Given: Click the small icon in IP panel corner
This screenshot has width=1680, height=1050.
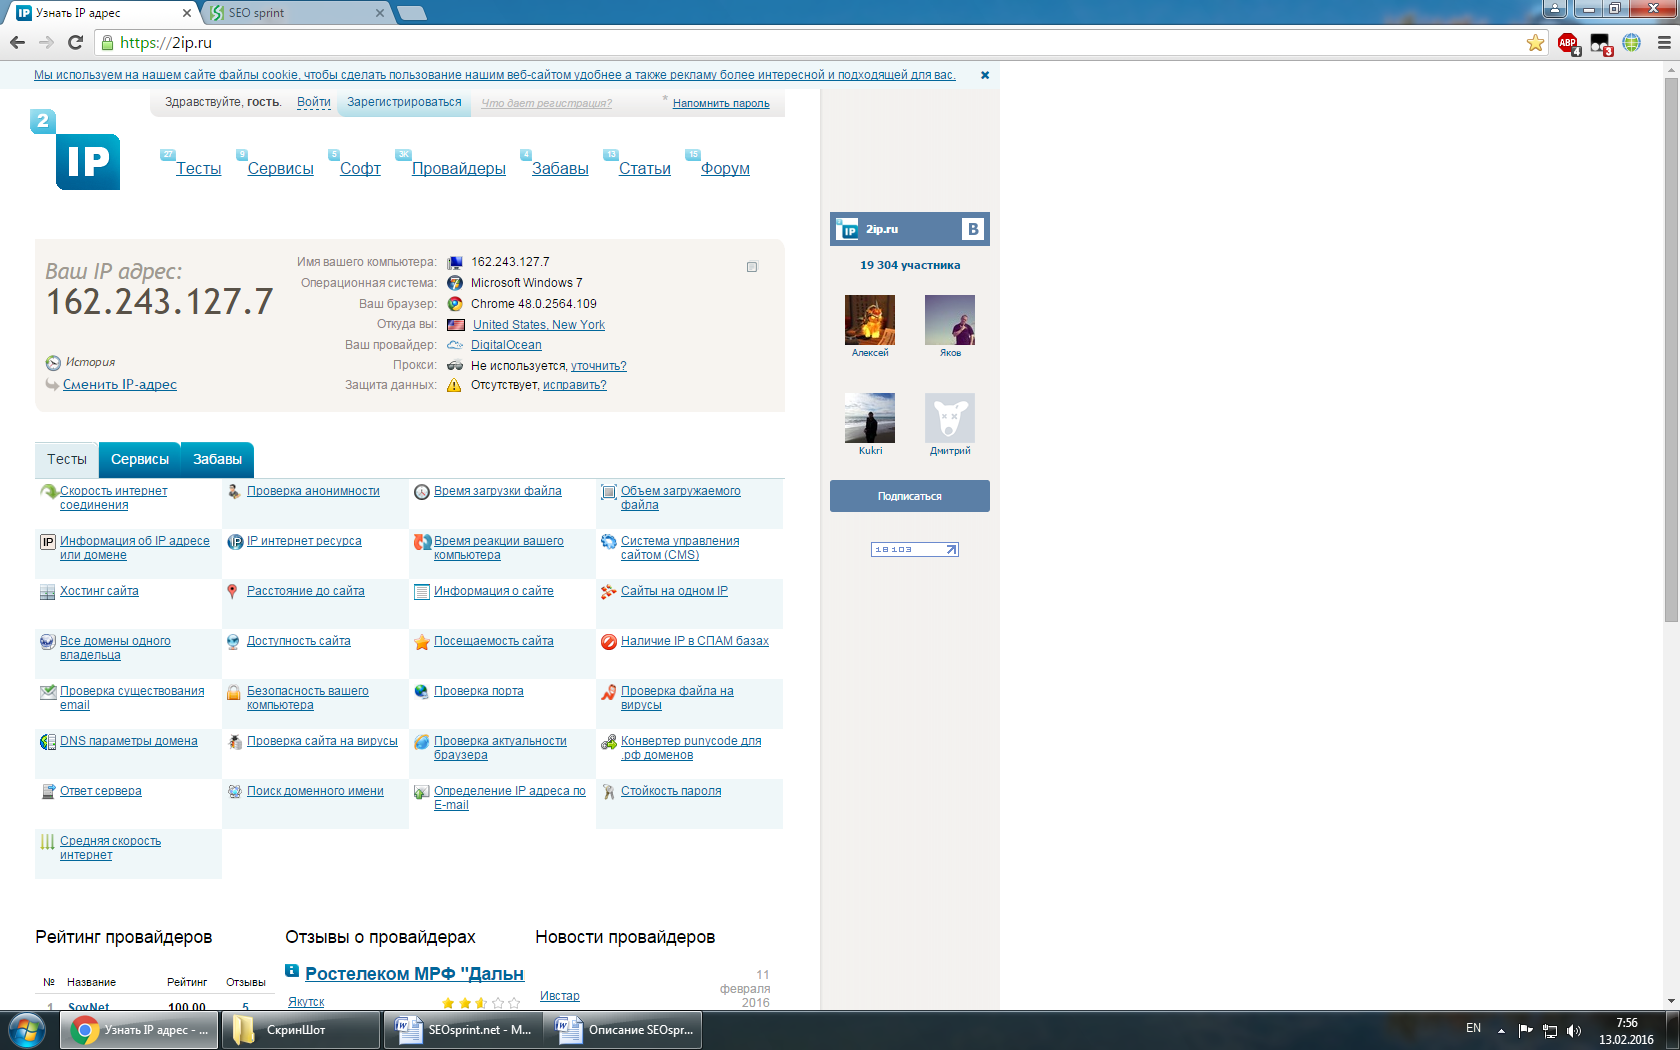Looking at the screenshot, I should pos(752,267).
